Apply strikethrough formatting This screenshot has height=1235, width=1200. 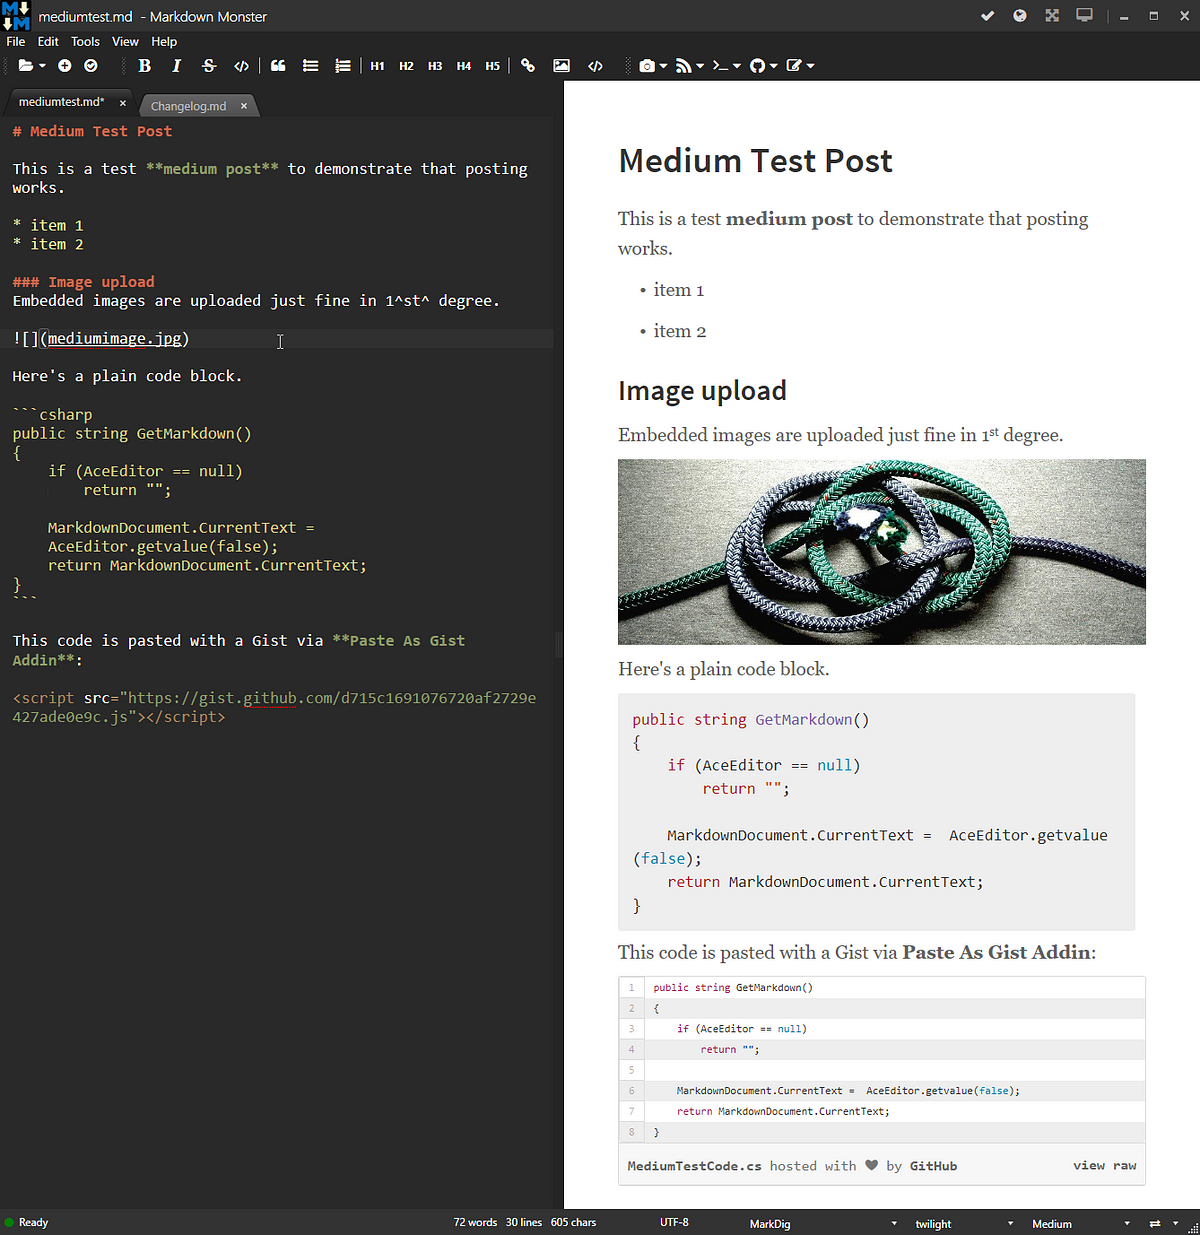point(208,66)
